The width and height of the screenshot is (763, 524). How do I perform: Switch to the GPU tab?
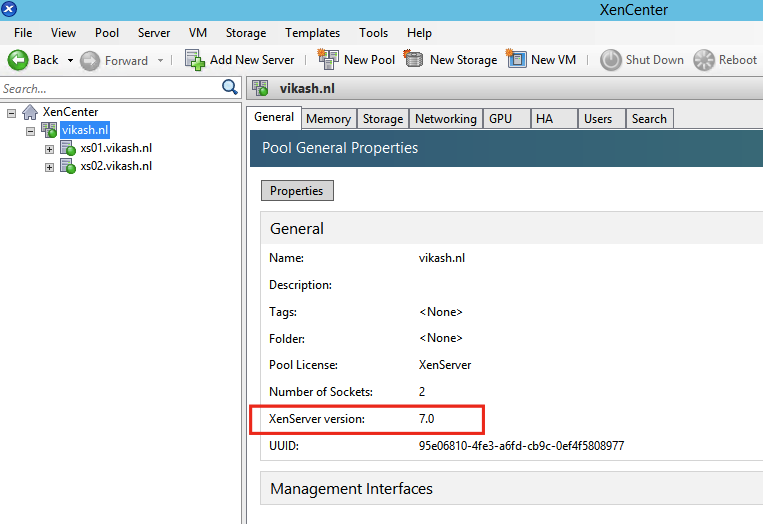pyautogui.click(x=506, y=119)
